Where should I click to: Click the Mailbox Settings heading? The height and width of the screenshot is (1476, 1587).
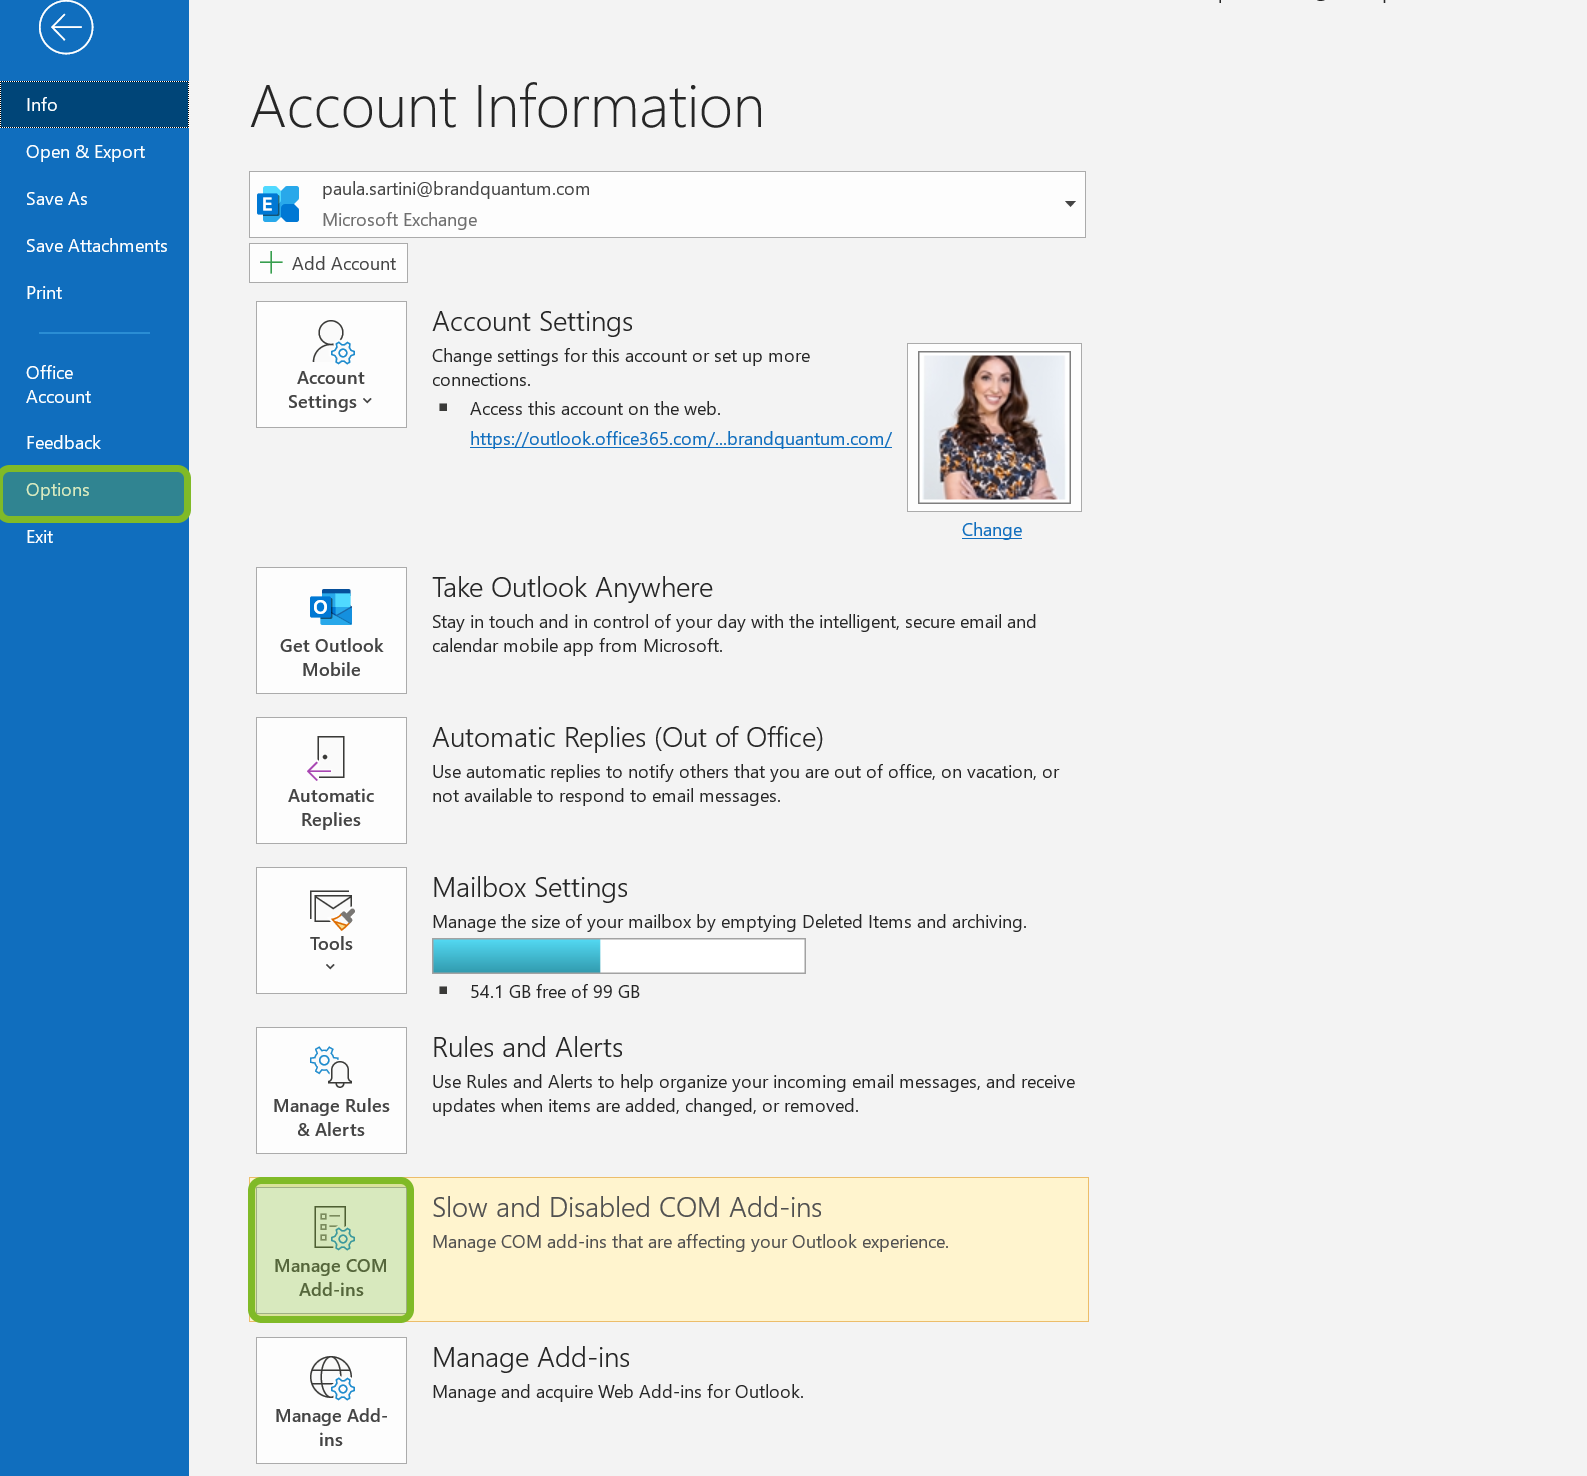point(530,888)
